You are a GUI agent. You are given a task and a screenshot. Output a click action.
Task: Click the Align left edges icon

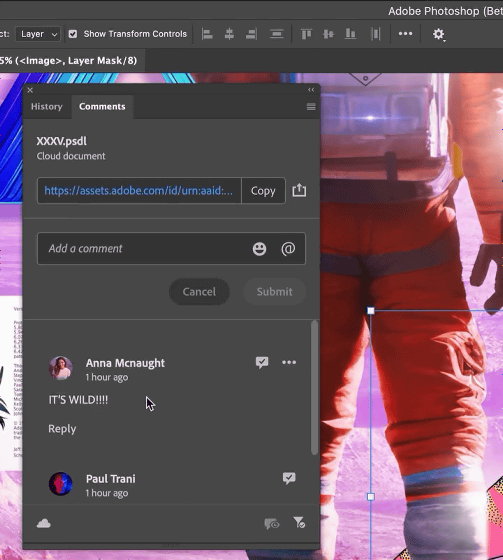point(207,34)
